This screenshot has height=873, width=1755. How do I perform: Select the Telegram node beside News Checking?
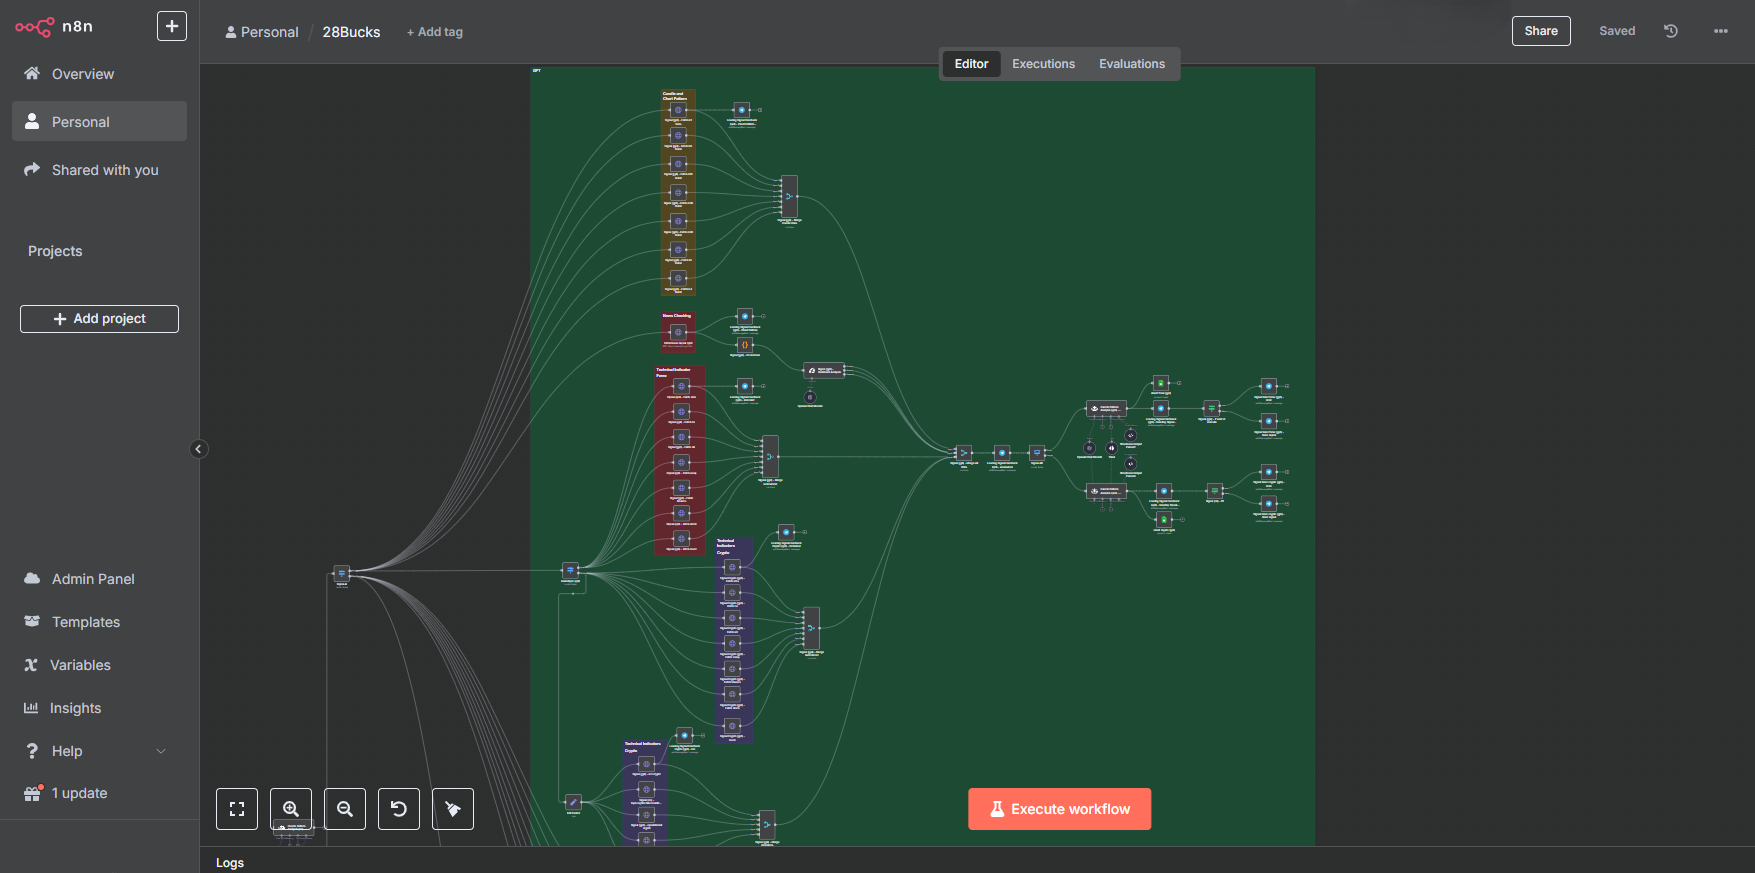(x=745, y=316)
